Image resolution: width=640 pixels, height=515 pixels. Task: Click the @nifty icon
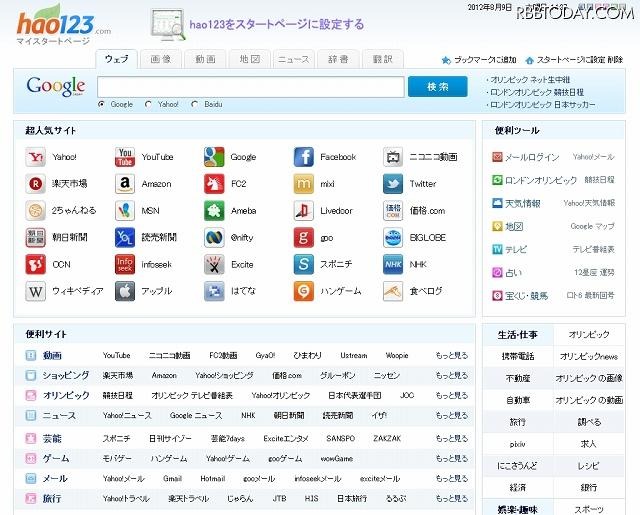pos(214,238)
